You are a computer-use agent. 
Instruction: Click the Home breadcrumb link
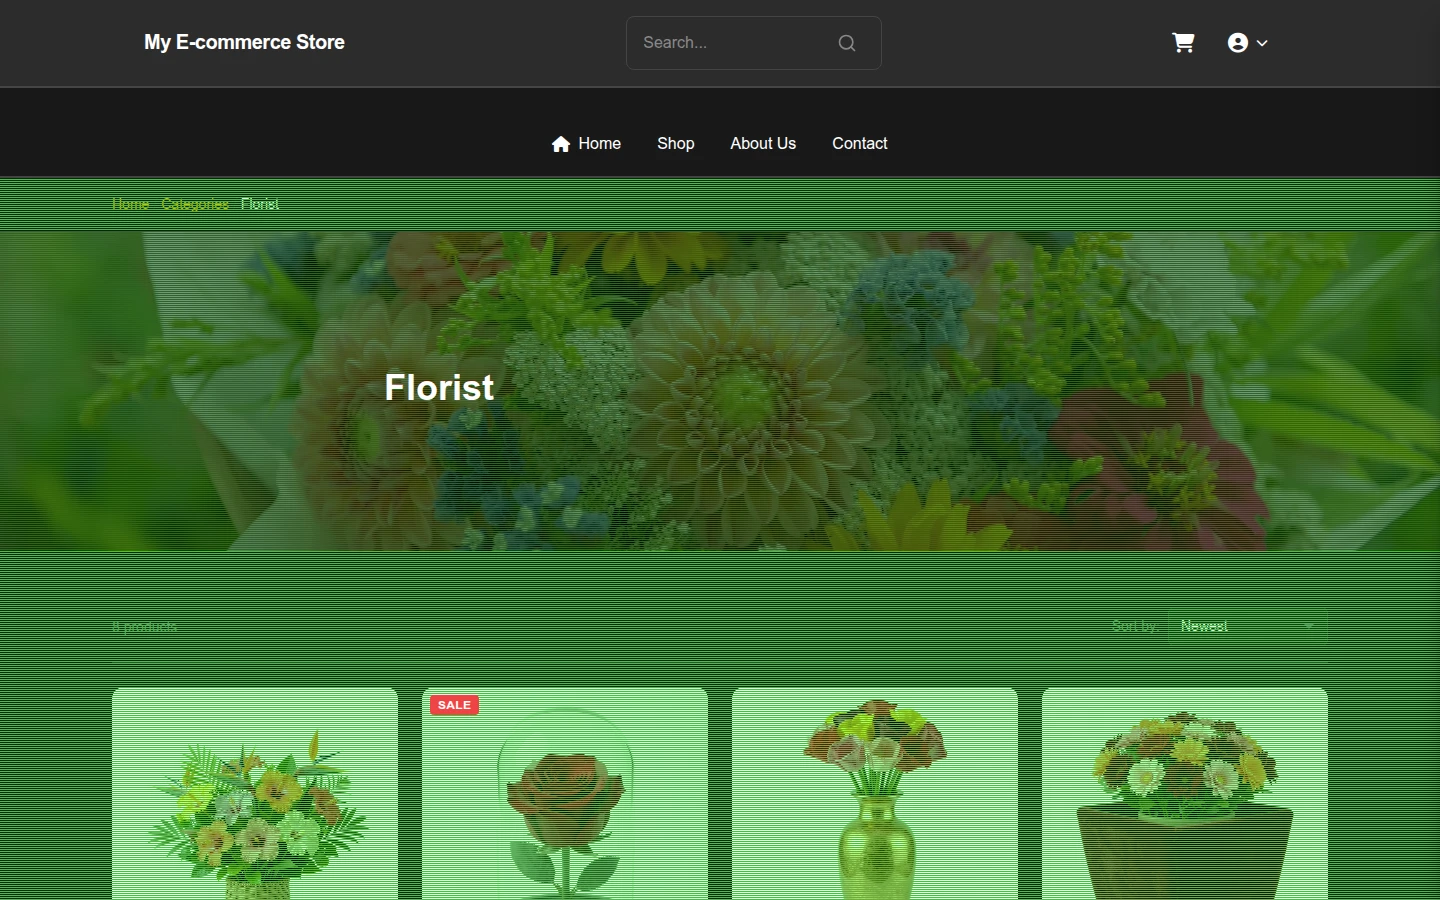coord(130,204)
